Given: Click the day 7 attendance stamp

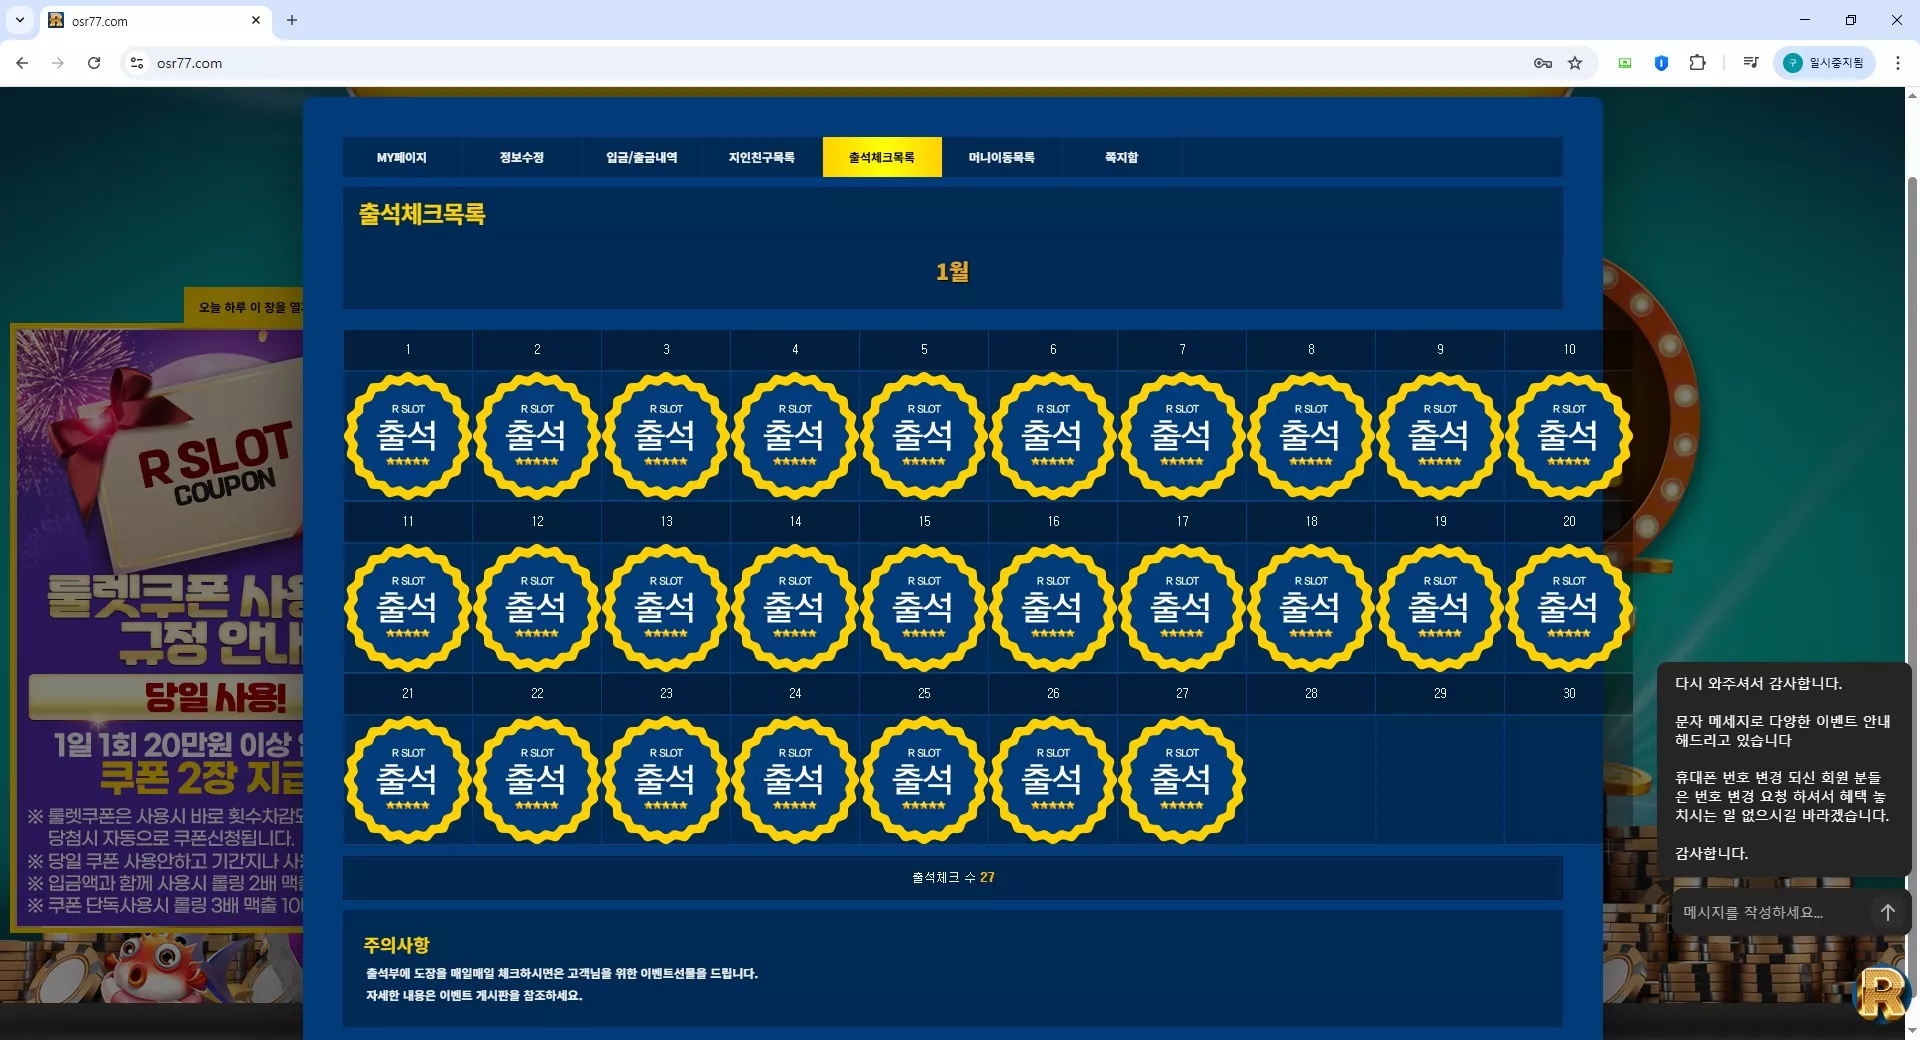Looking at the screenshot, I should coord(1182,436).
